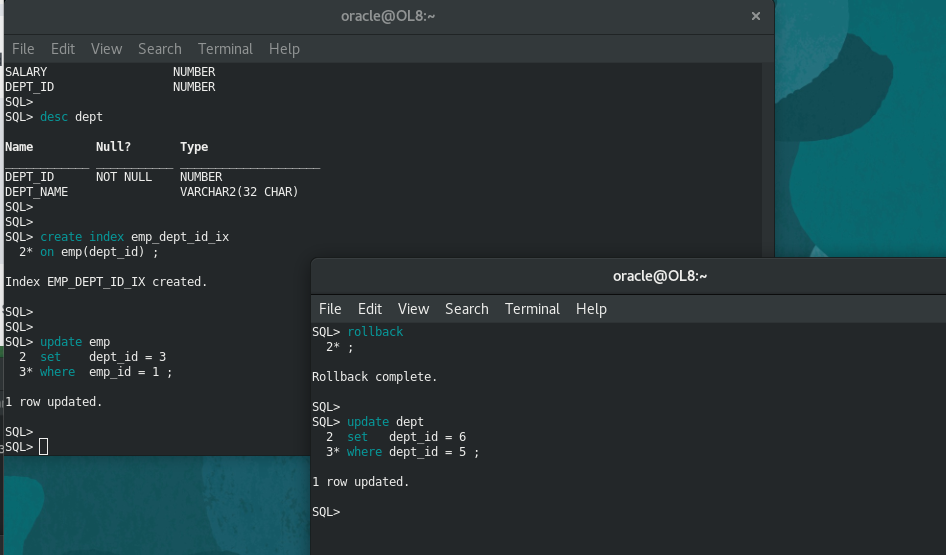Screen dimensions: 946x555
Task: Click 'rollback' command in front terminal
Action: coord(375,332)
